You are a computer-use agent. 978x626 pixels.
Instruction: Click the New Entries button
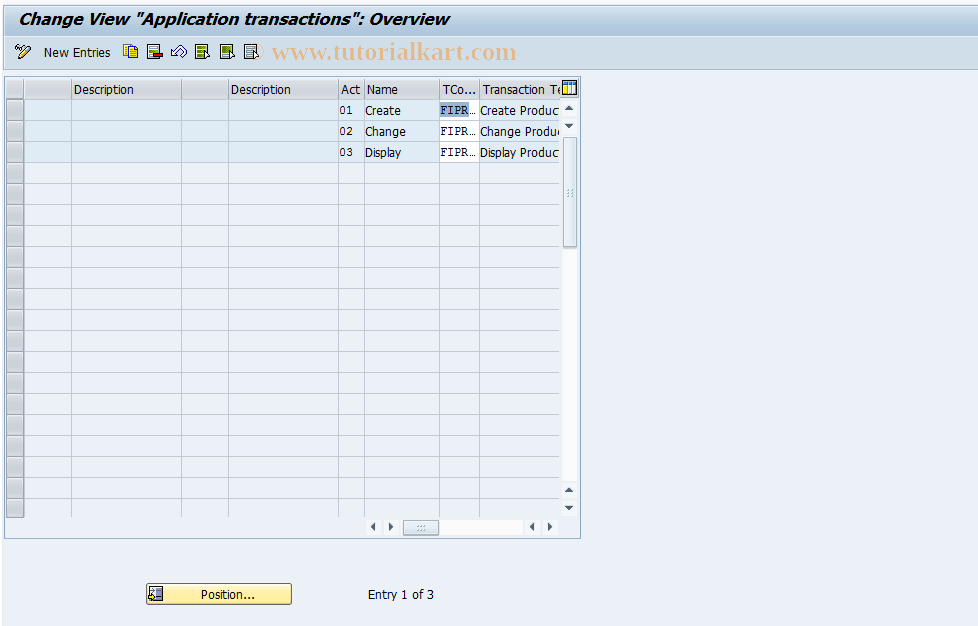[76, 51]
